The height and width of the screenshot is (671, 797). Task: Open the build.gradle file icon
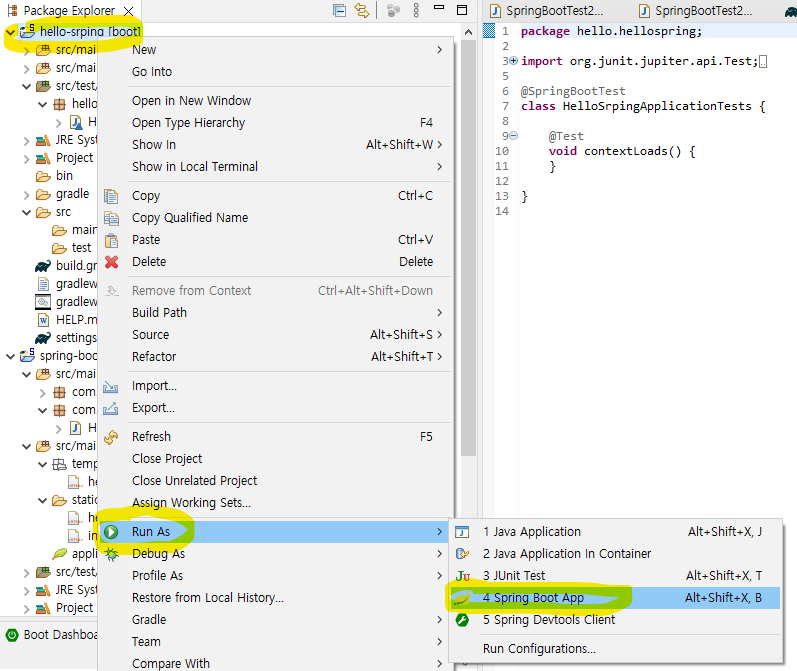click(43, 266)
